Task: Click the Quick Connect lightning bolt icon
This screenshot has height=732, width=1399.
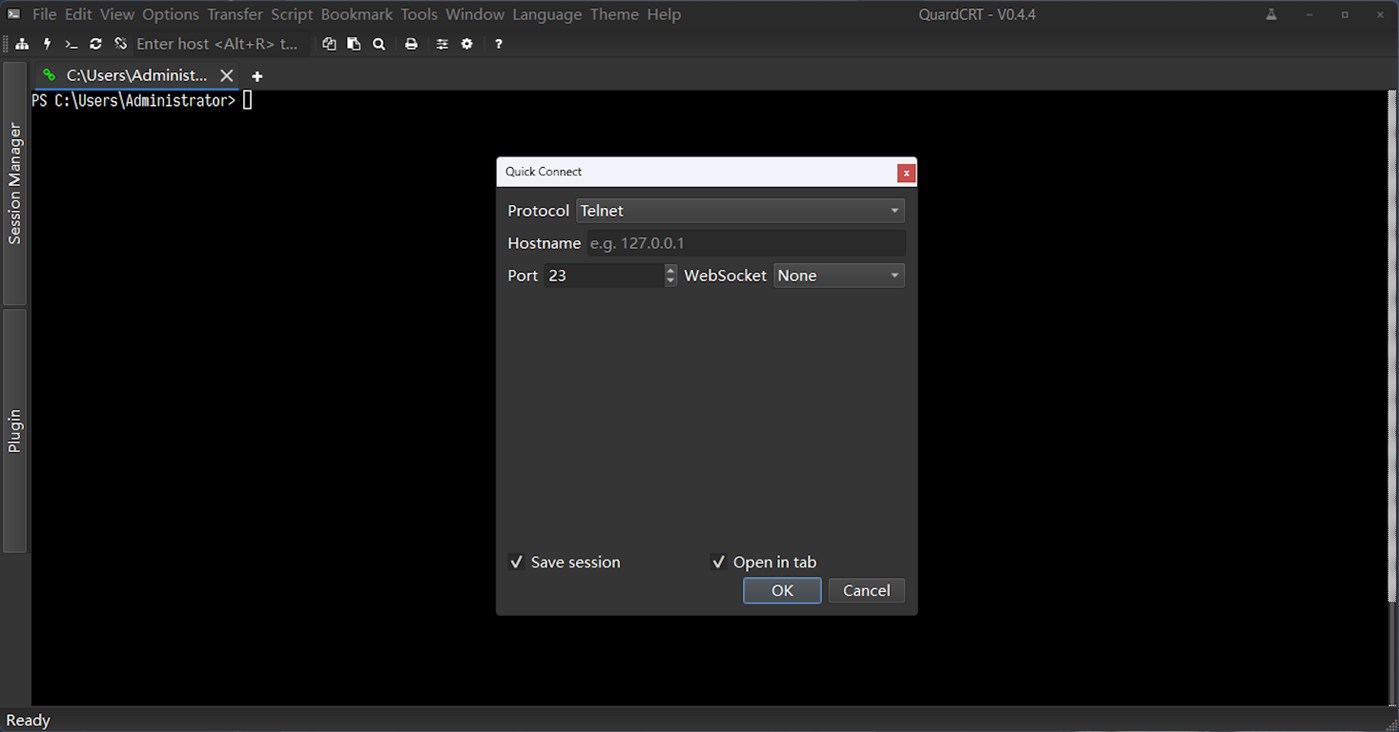Action: tap(46, 43)
